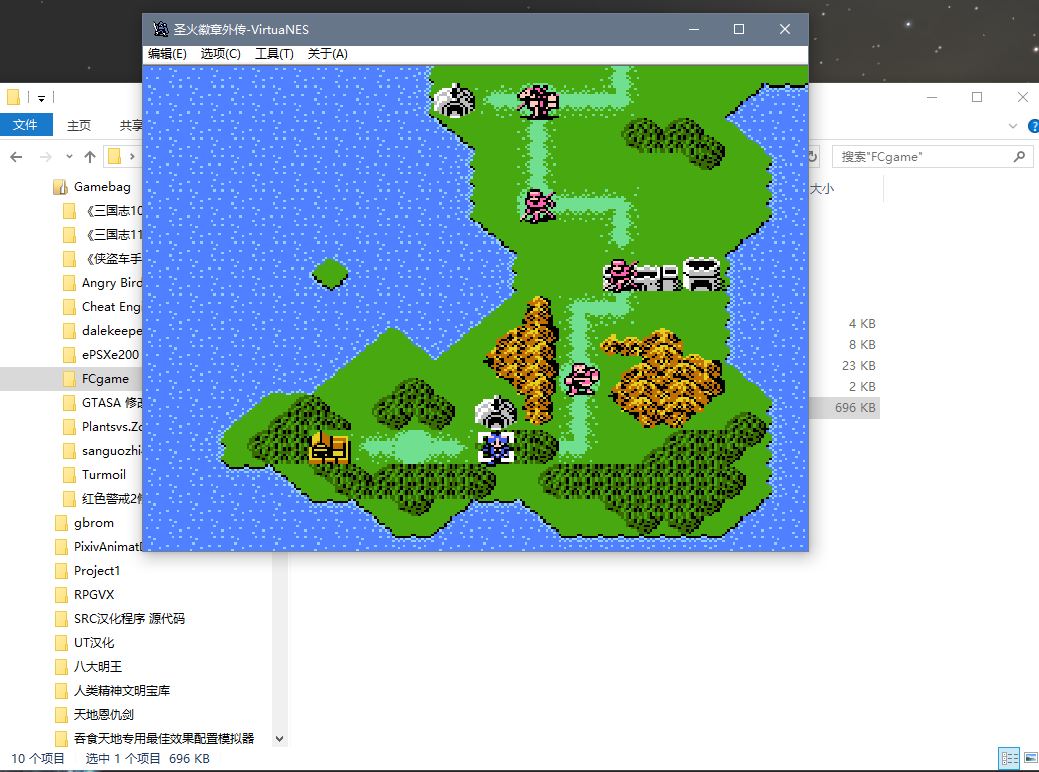Click the quick access toolbar folder icon
This screenshot has width=1039, height=772.
(13, 97)
